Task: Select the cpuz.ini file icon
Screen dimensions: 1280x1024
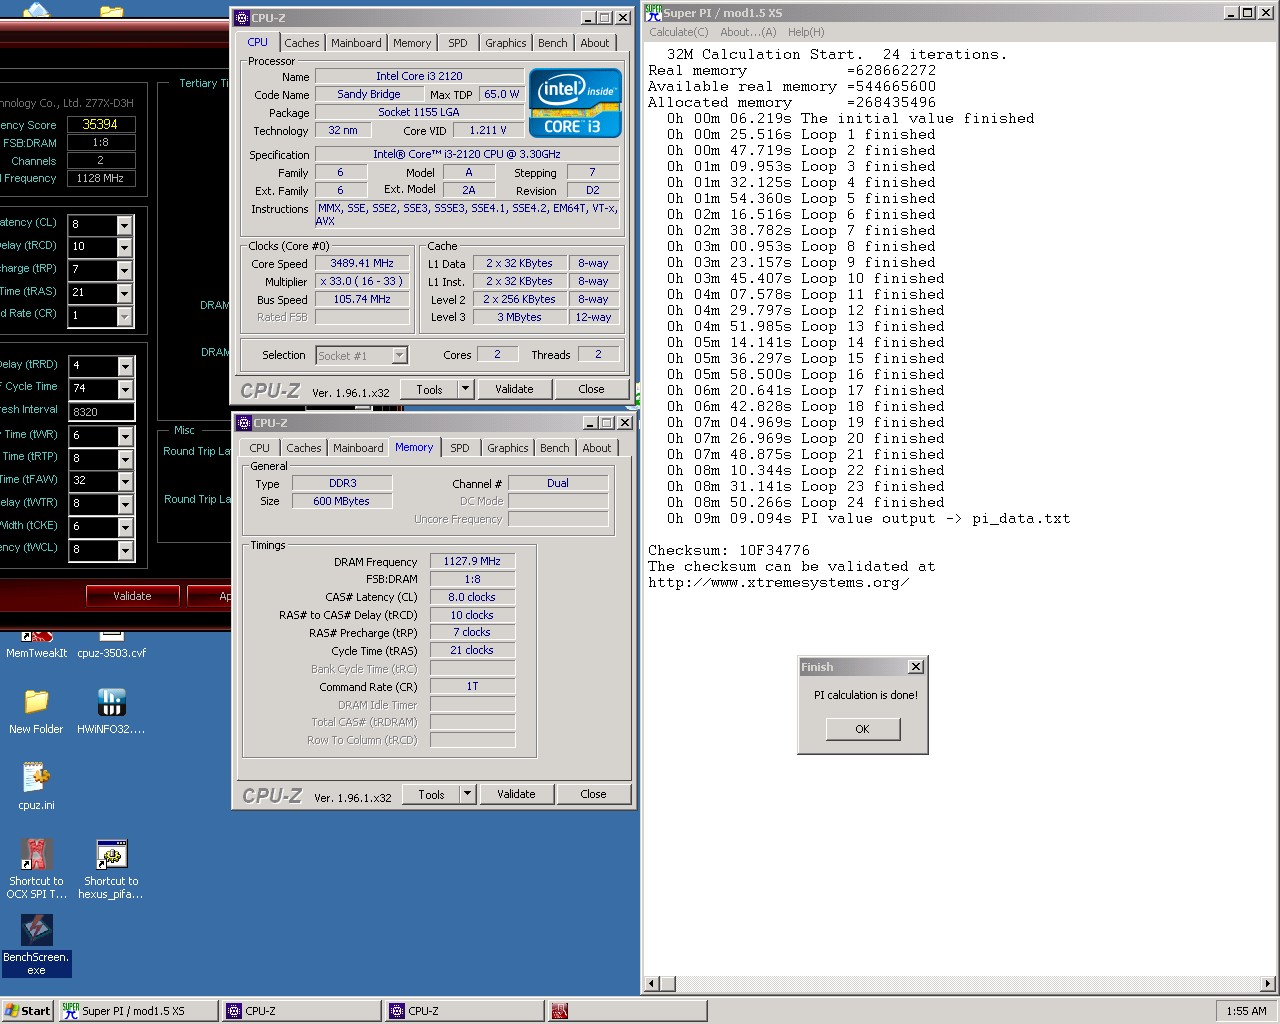Action: click(36, 786)
